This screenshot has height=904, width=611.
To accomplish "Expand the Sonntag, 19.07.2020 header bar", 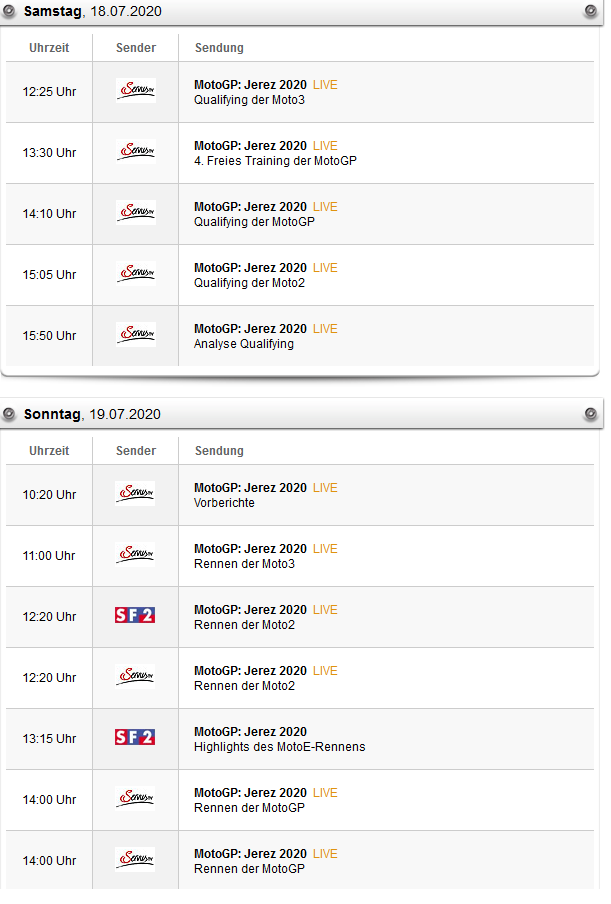I will tap(300, 414).
